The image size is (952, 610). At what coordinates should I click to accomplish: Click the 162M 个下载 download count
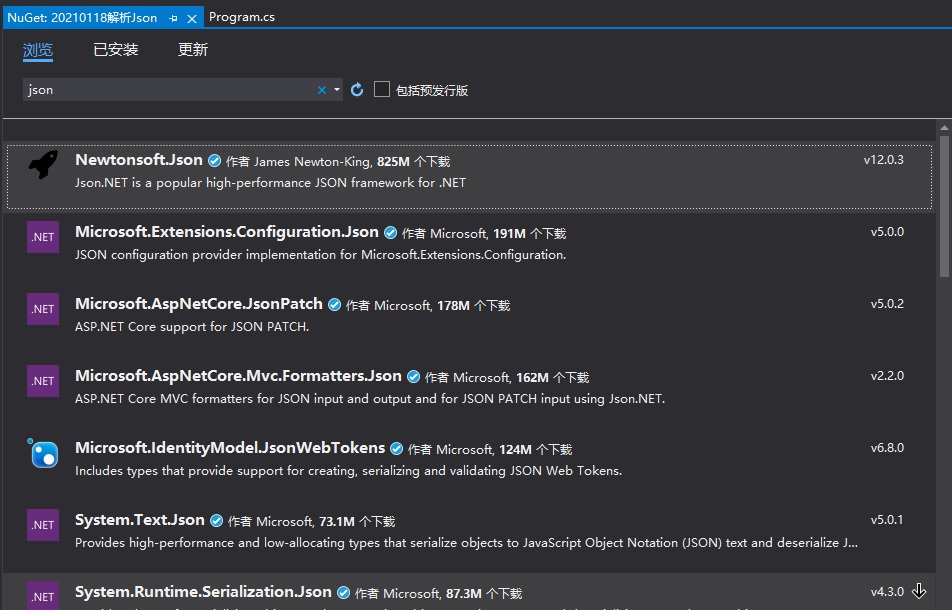point(552,378)
